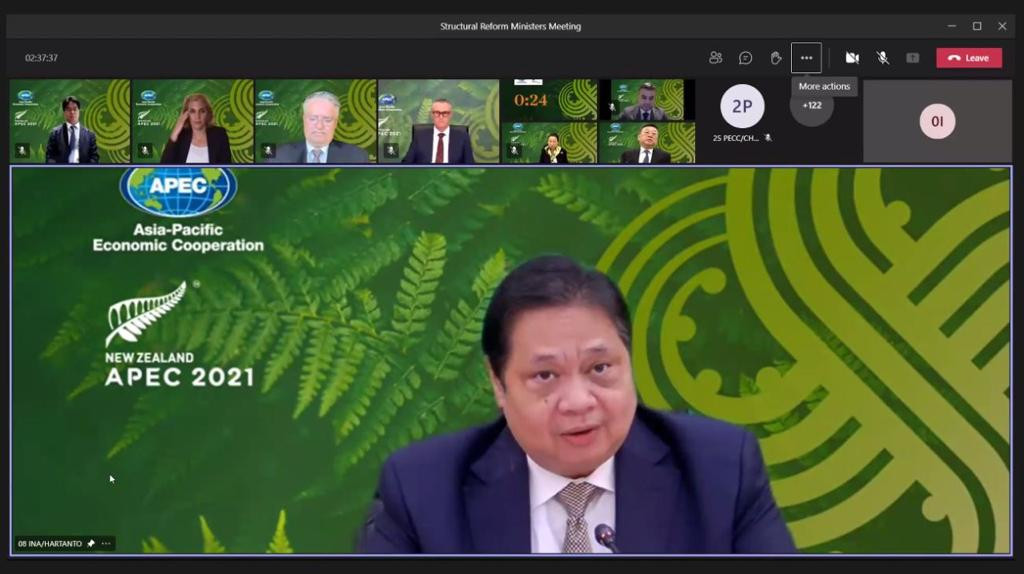The width and height of the screenshot is (1024, 574).
Task: Minimize the meeting window
Action: [952, 26]
